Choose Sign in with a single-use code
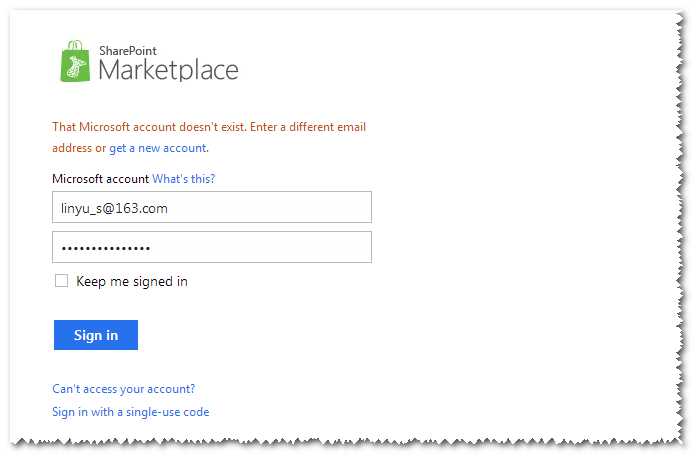Screen dimensions: 700x461 (131, 412)
